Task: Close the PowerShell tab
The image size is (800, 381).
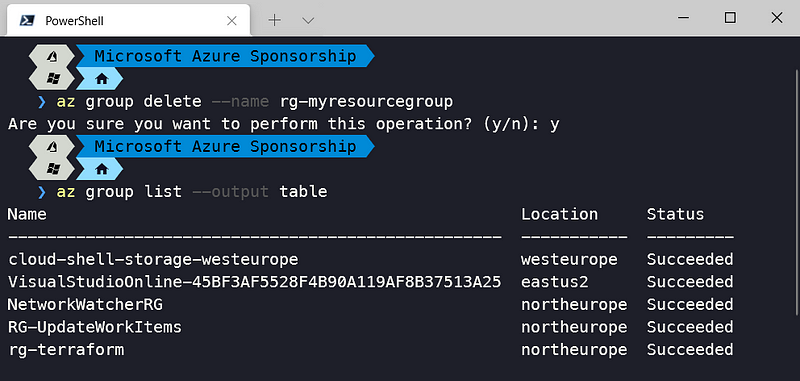Action: pos(232,20)
